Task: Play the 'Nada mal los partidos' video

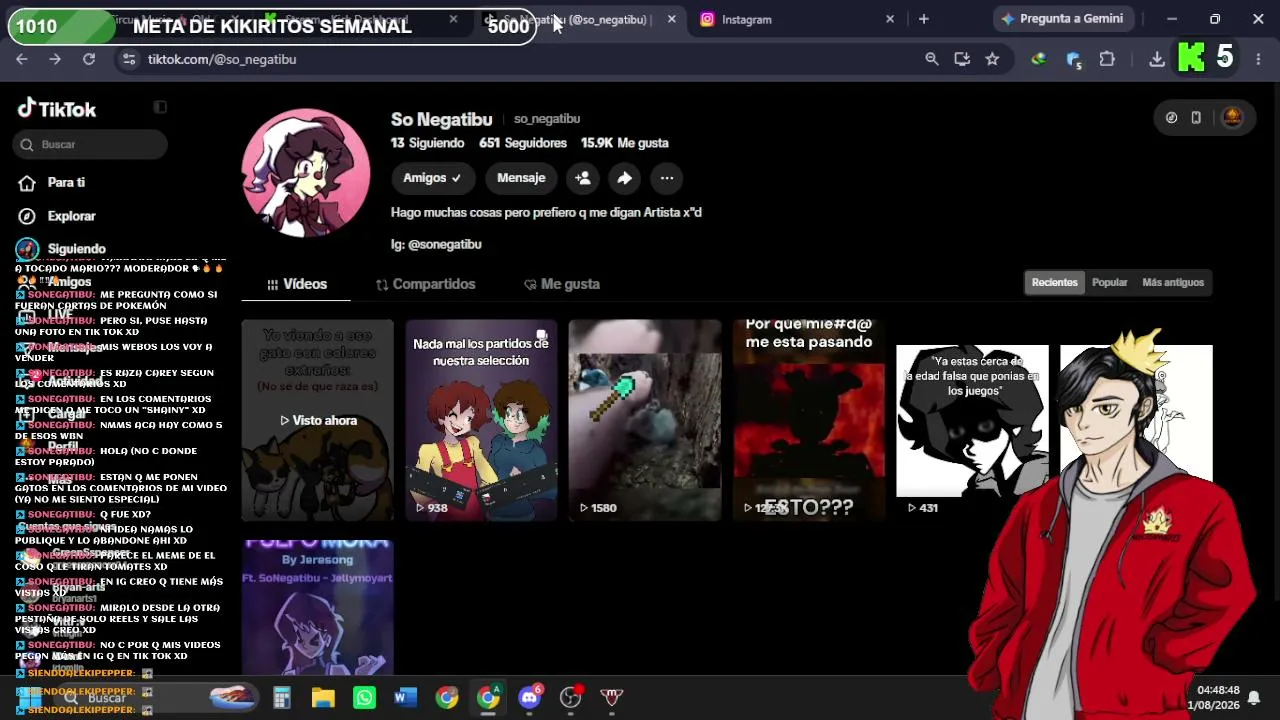Action: (481, 420)
